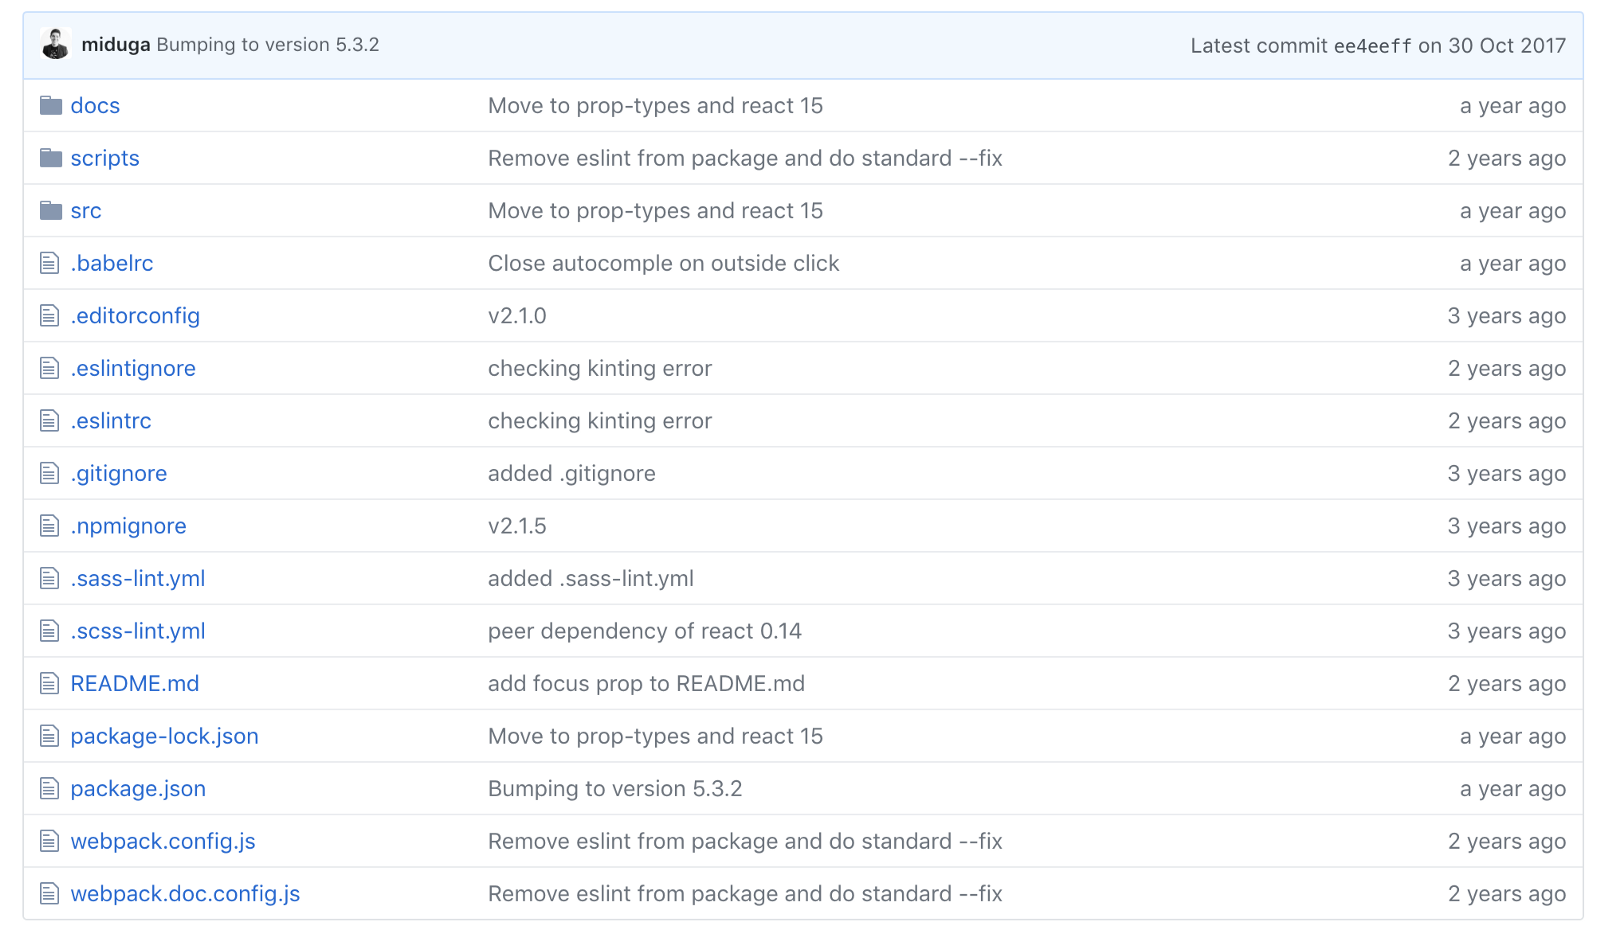The width and height of the screenshot is (1600, 933).
Task: Click the docs folder icon
Action: (x=51, y=105)
